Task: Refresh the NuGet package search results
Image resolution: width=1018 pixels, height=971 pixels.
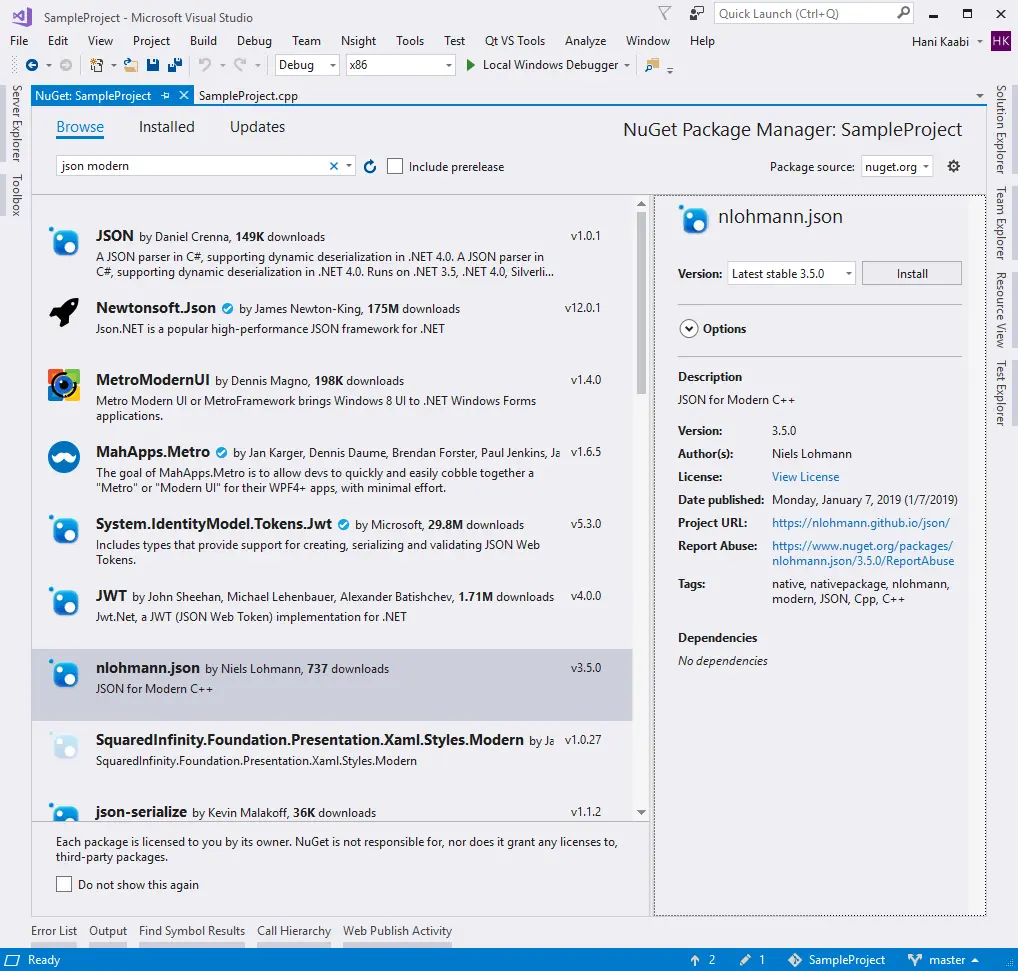Action: tap(370, 167)
